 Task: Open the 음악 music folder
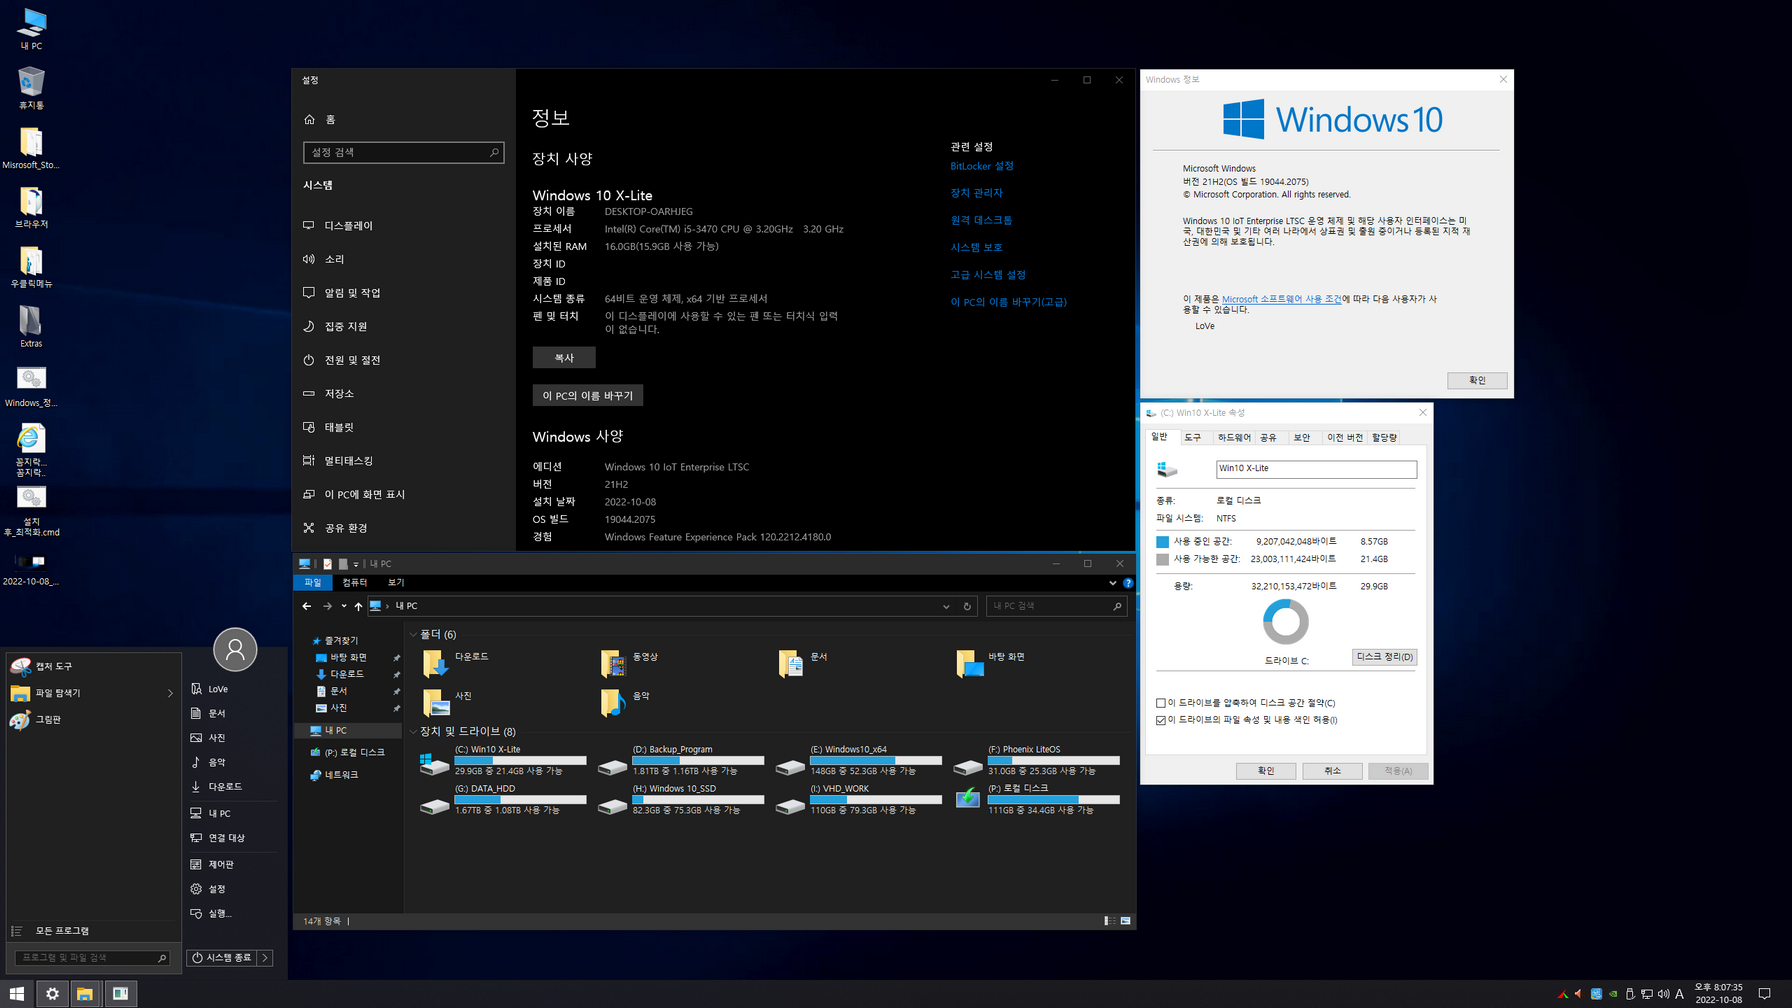click(x=626, y=701)
